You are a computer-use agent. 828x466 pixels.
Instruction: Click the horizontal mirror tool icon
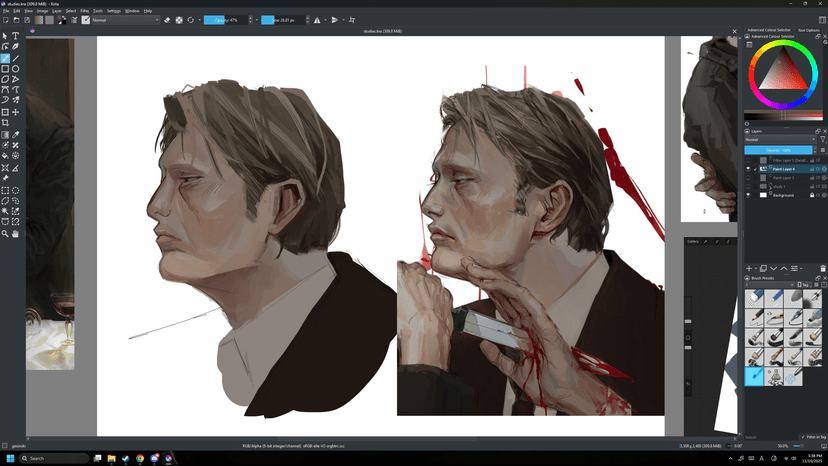pyautogui.click(x=318, y=19)
